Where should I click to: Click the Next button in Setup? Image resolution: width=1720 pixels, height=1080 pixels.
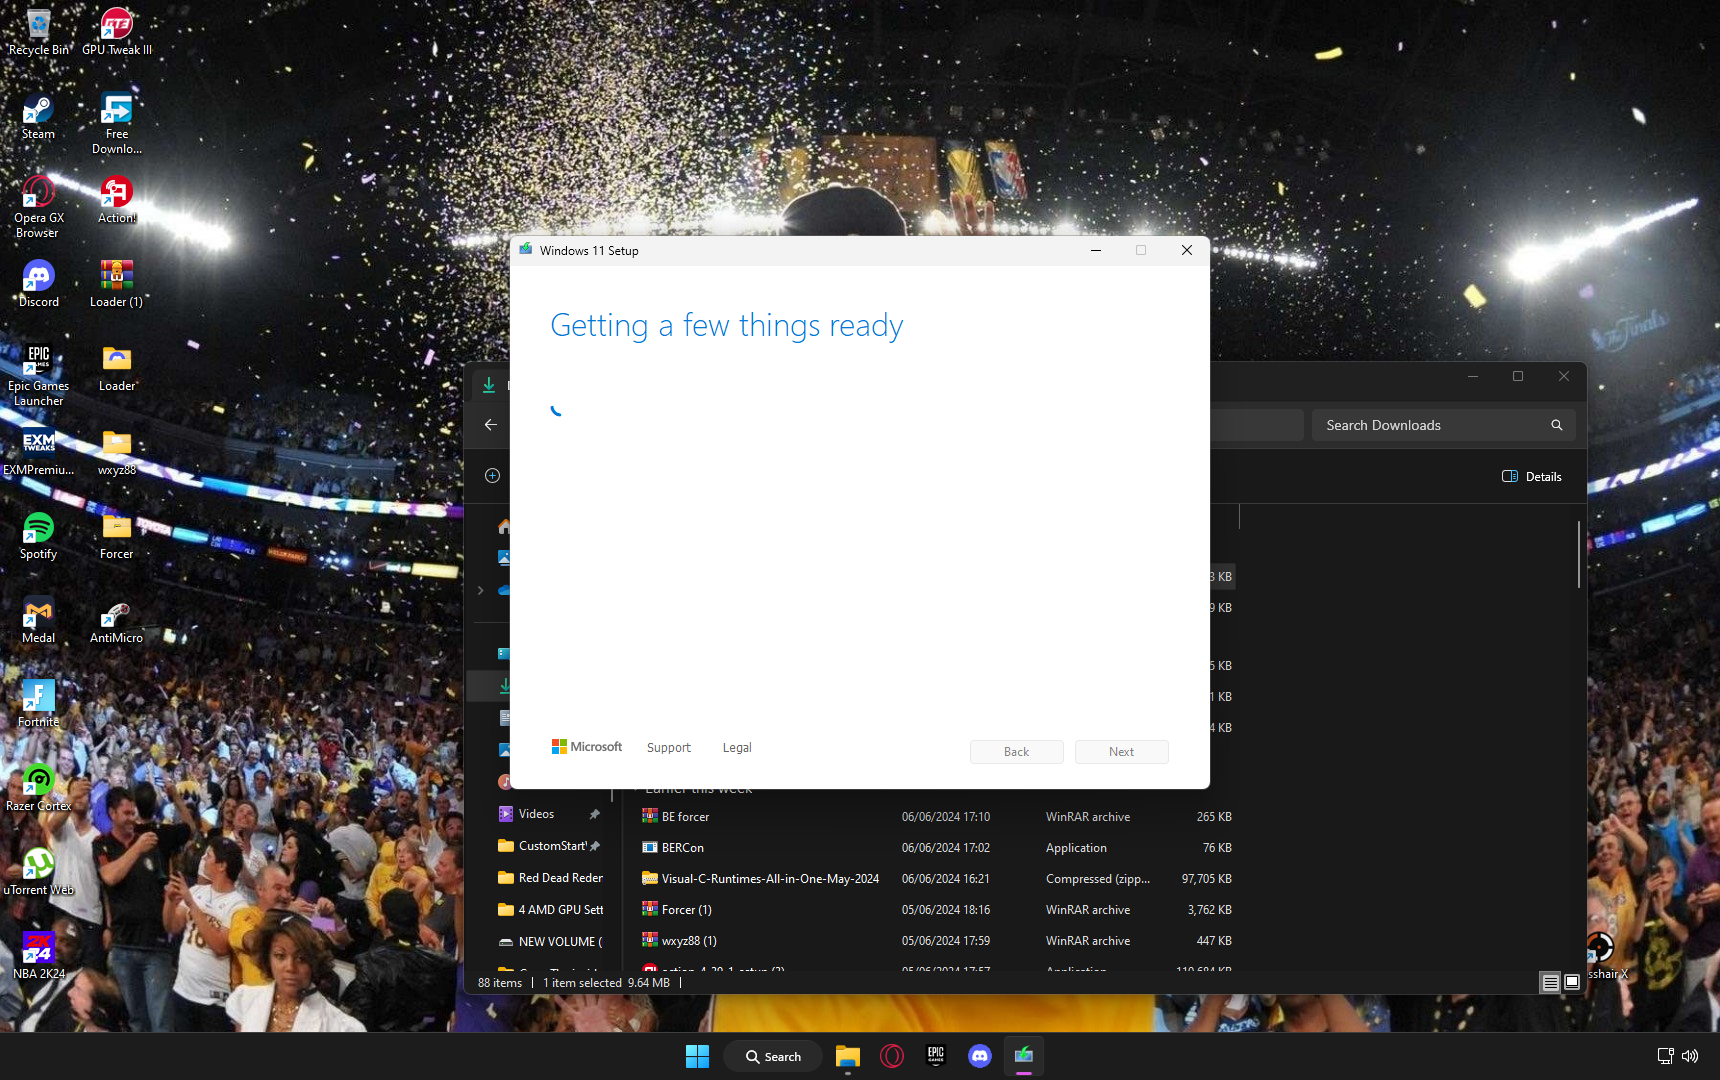click(x=1121, y=752)
